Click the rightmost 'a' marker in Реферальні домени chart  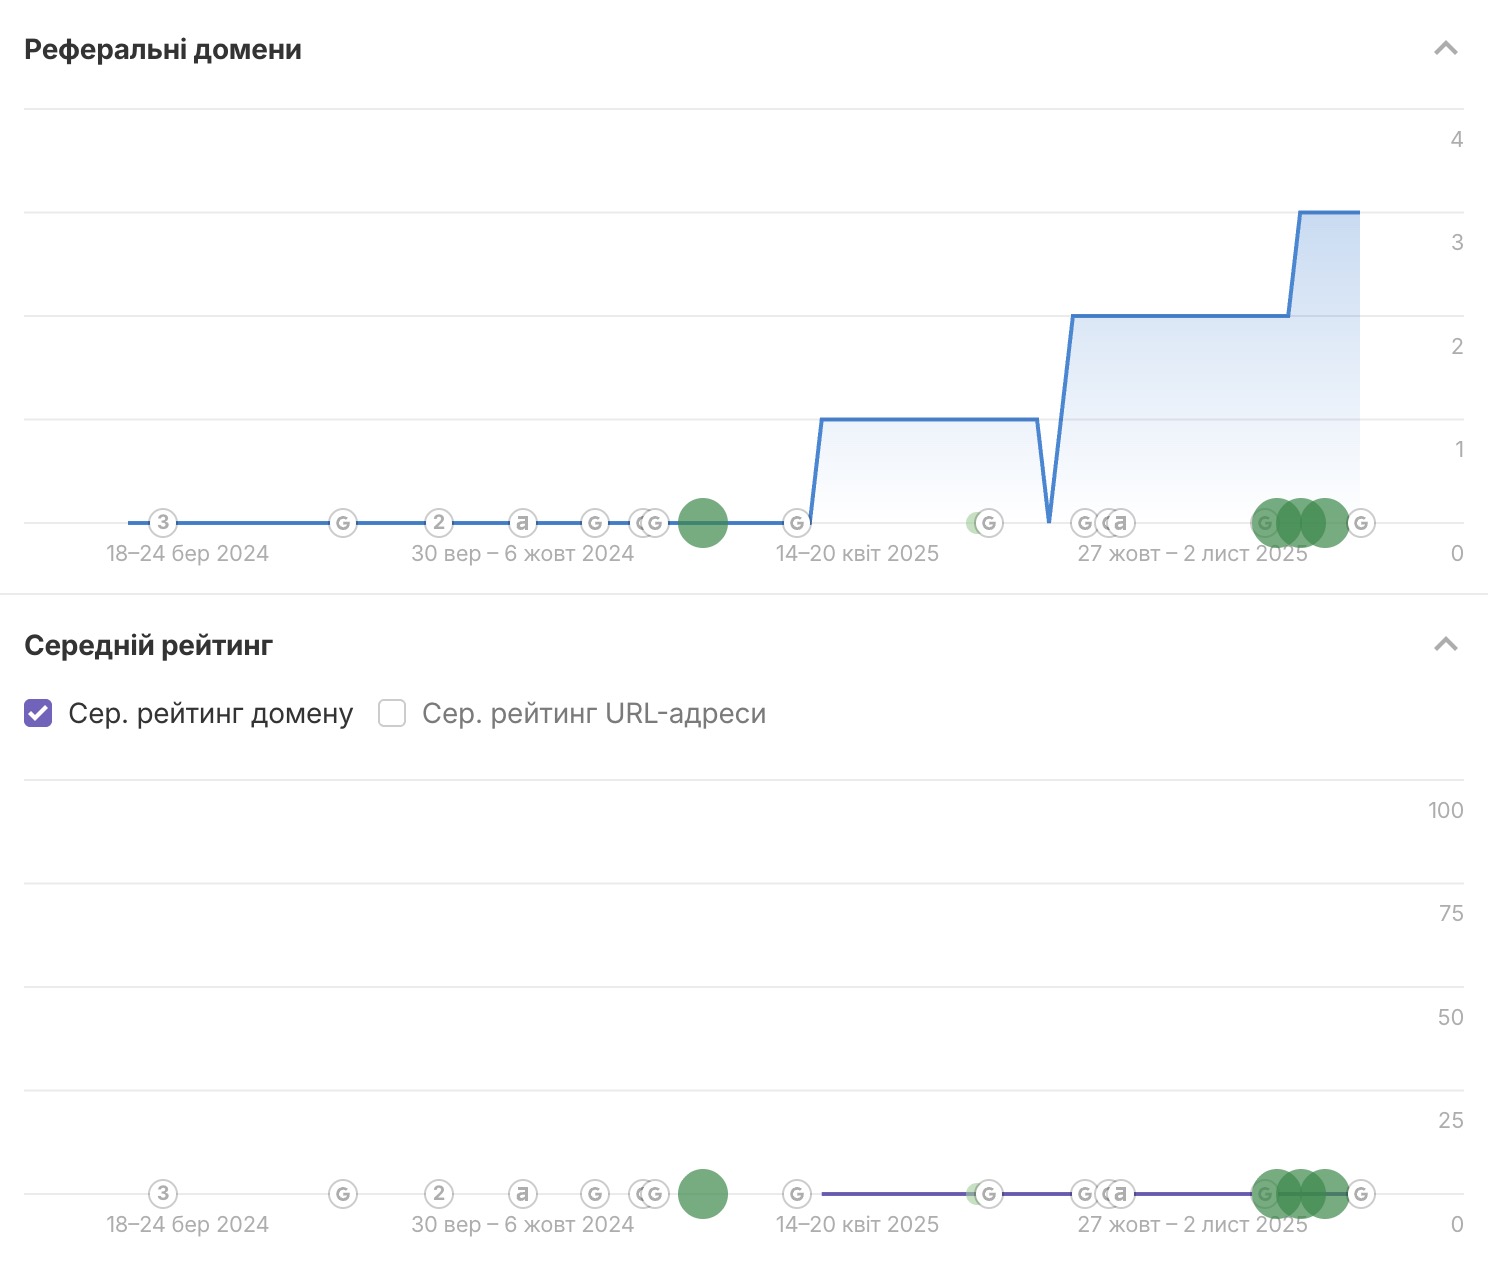coord(1121,522)
